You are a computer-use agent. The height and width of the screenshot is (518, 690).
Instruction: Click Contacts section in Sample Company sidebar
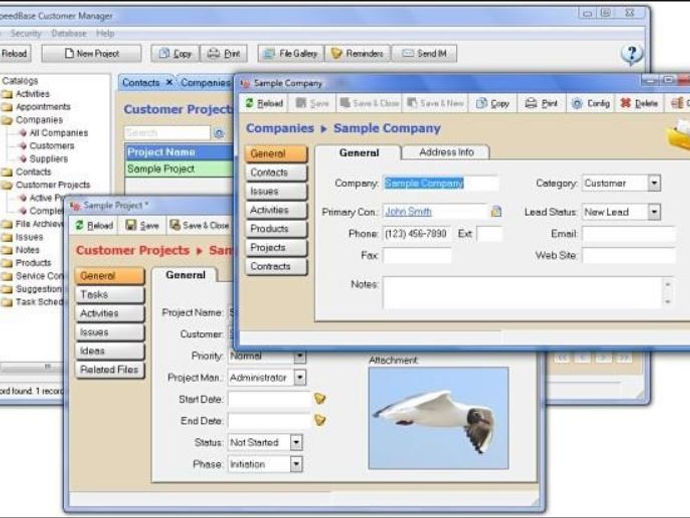[276, 173]
